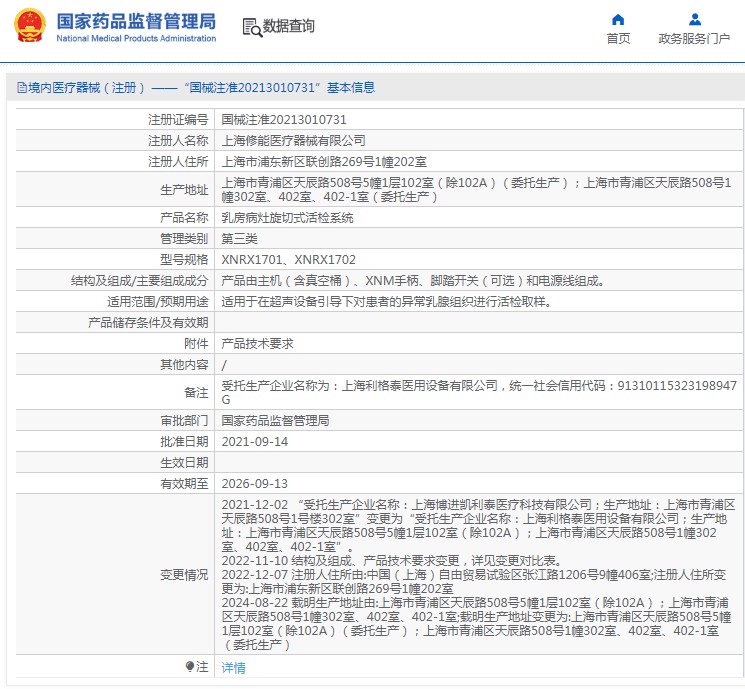Image resolution: width=745 pixels, height=689 pixels.
Task: Click the document icon before 境内医疗器械
Action: click(x=20, y=88)
